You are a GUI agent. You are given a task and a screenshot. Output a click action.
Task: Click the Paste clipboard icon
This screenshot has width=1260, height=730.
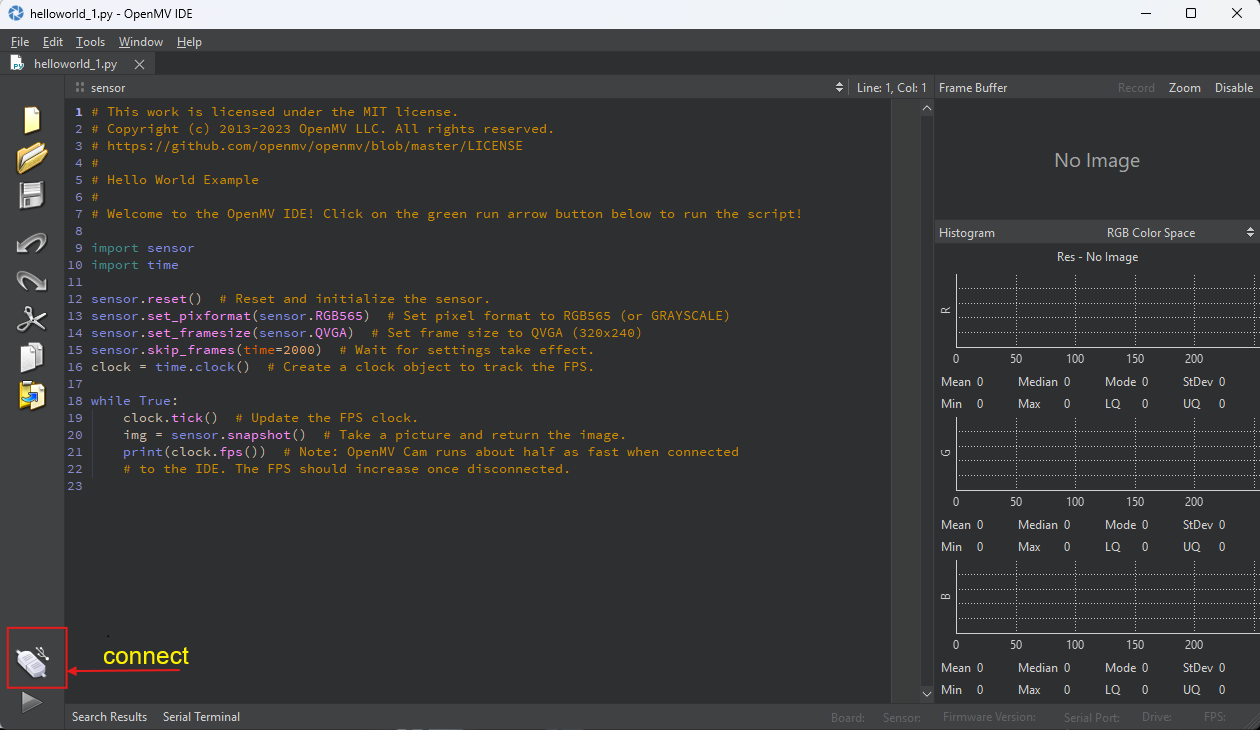[x=32, y=395]
